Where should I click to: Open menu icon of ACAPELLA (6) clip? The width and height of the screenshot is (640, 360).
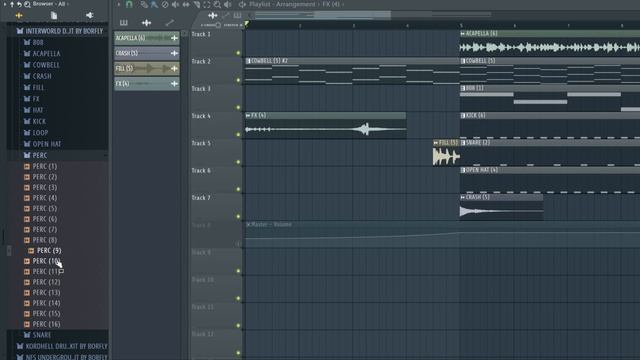click(x=462, y=33)
